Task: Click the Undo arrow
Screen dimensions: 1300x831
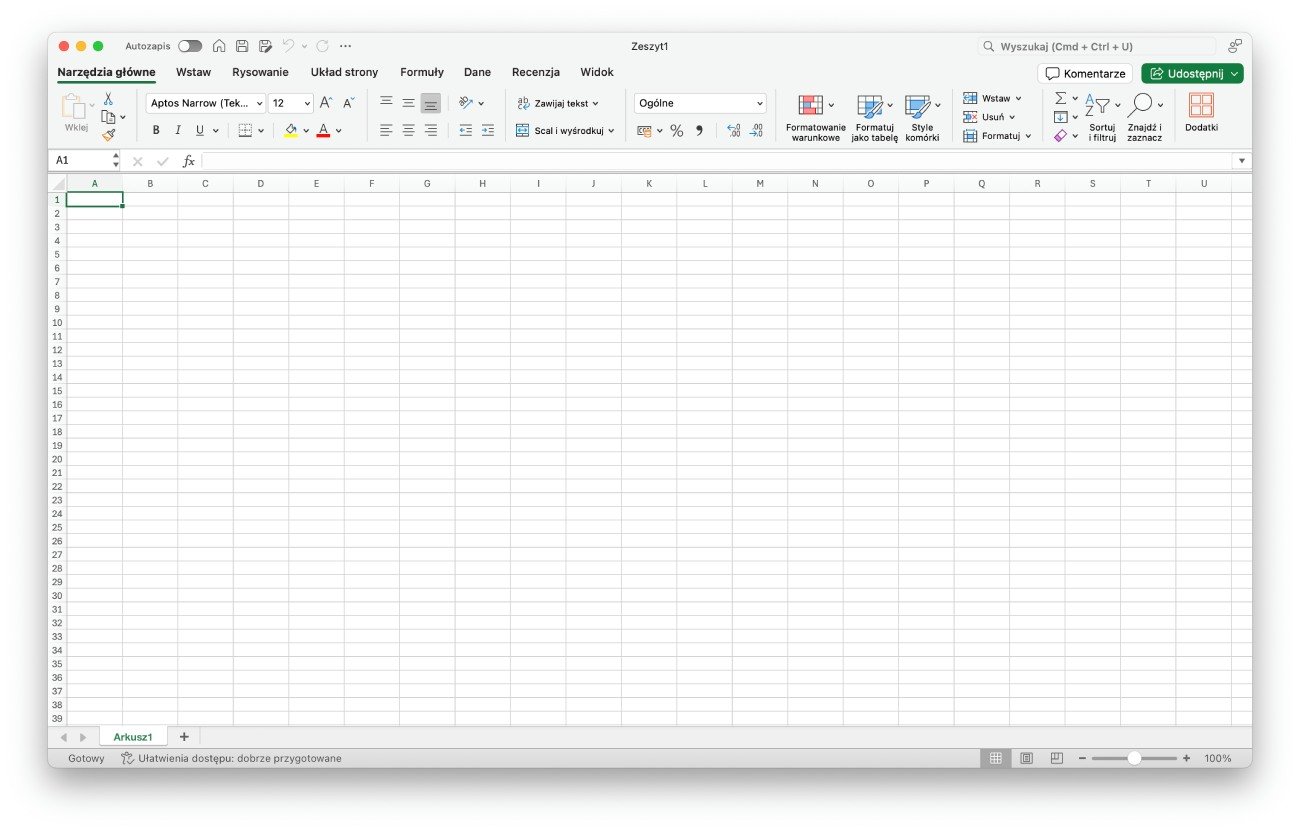Action: click(288, 46)
